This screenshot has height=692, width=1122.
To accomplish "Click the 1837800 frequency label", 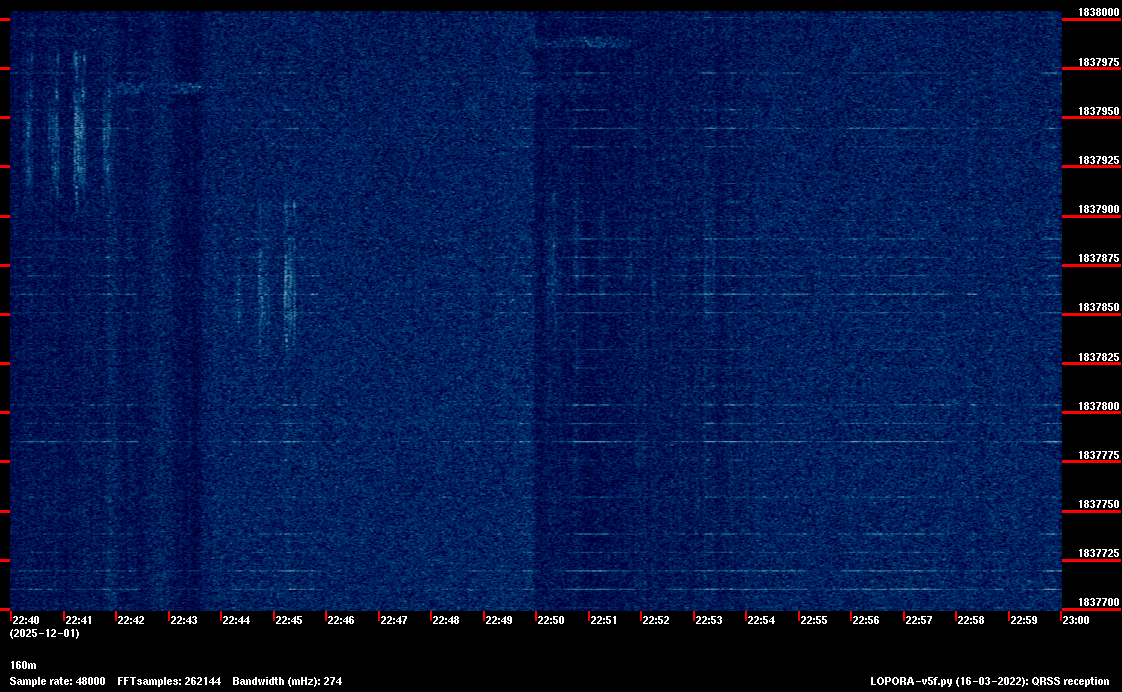I will [x=1098, y=406].
